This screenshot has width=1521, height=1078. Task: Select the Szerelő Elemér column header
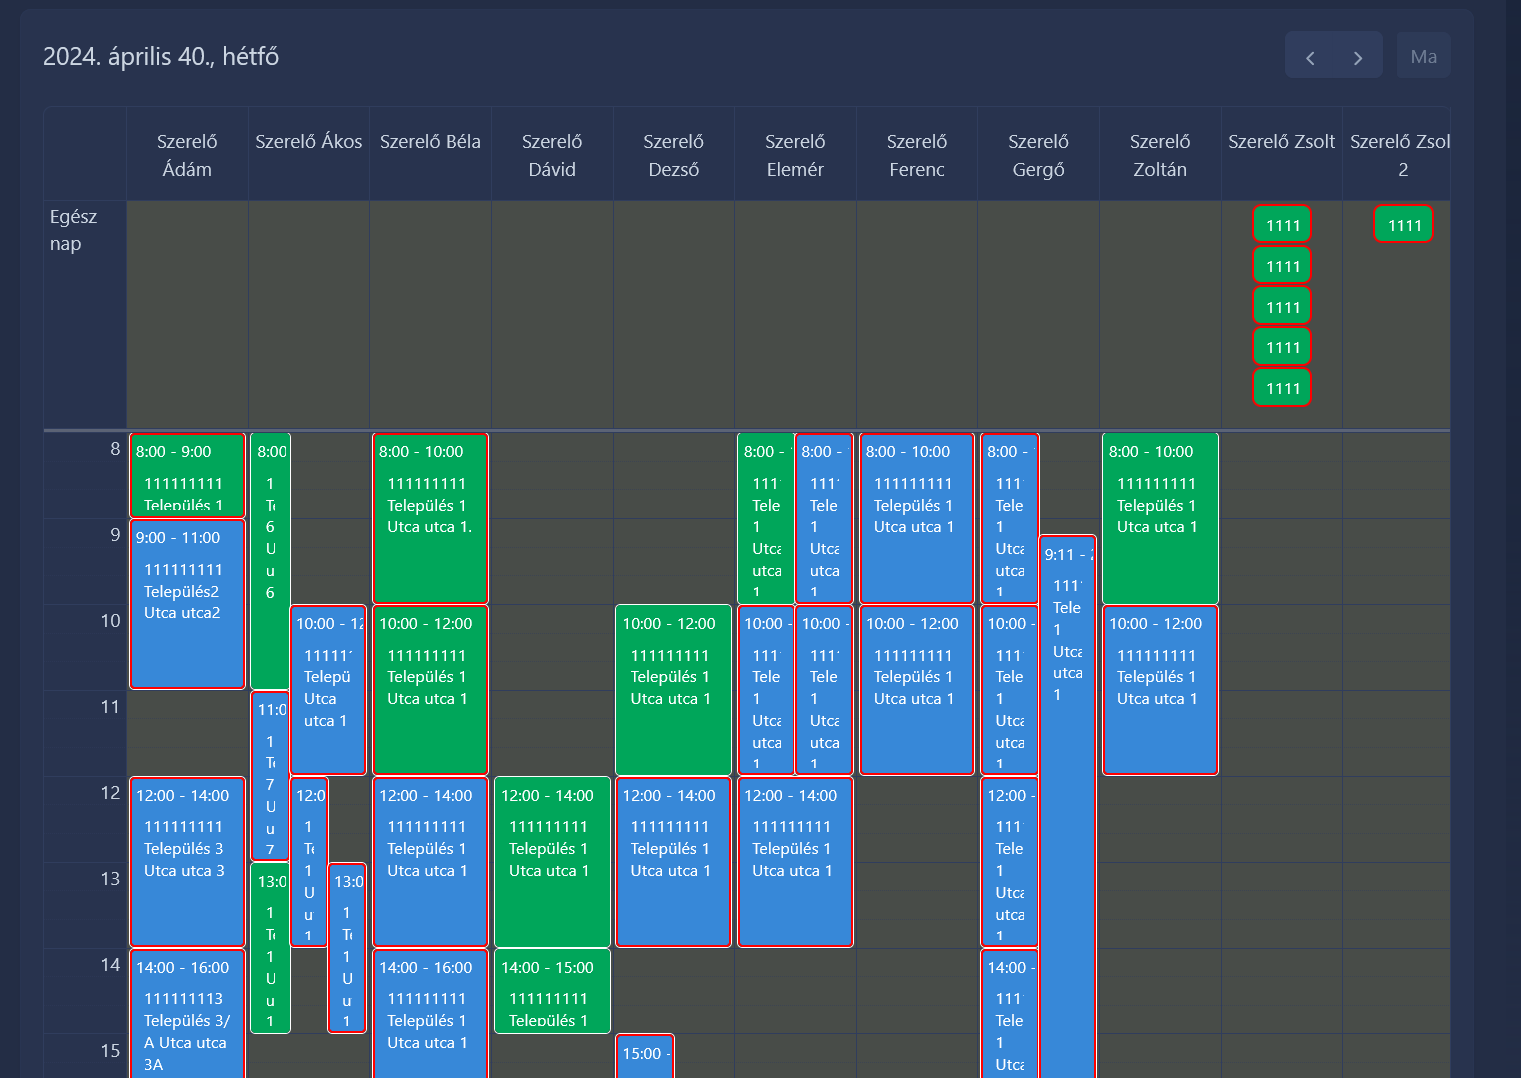point(795,155)
